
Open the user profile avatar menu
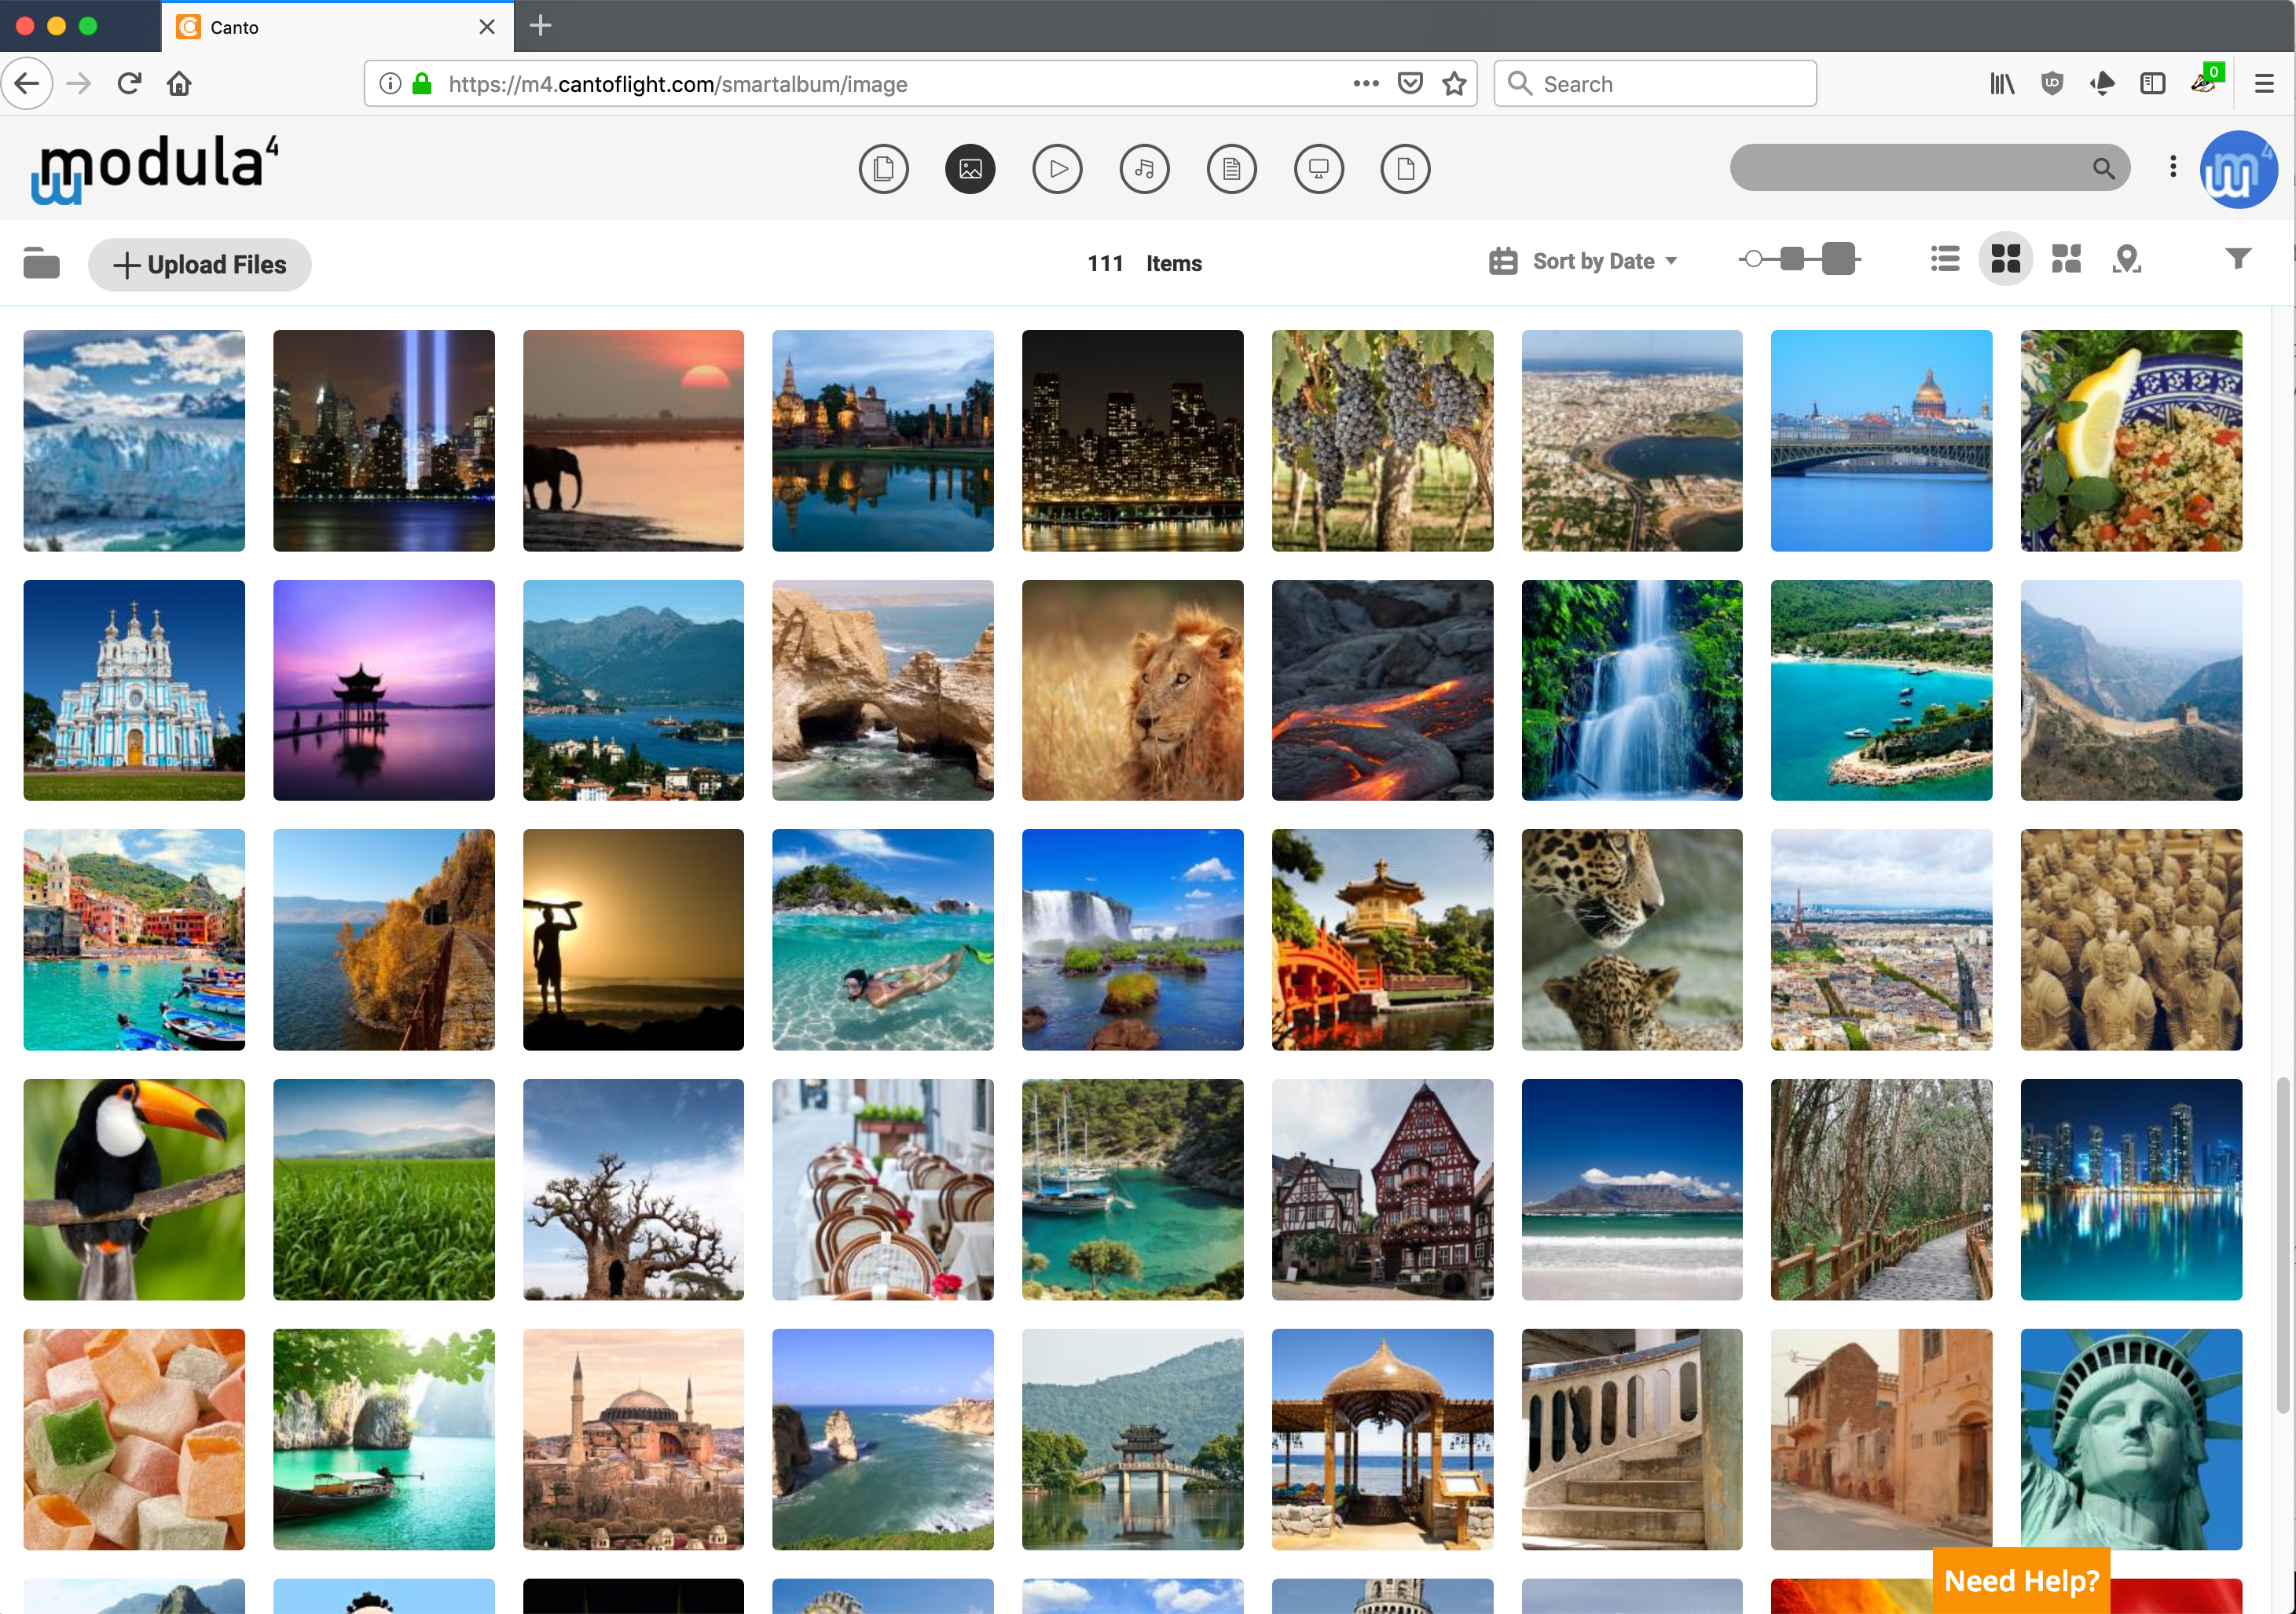tap(2238, 169)
